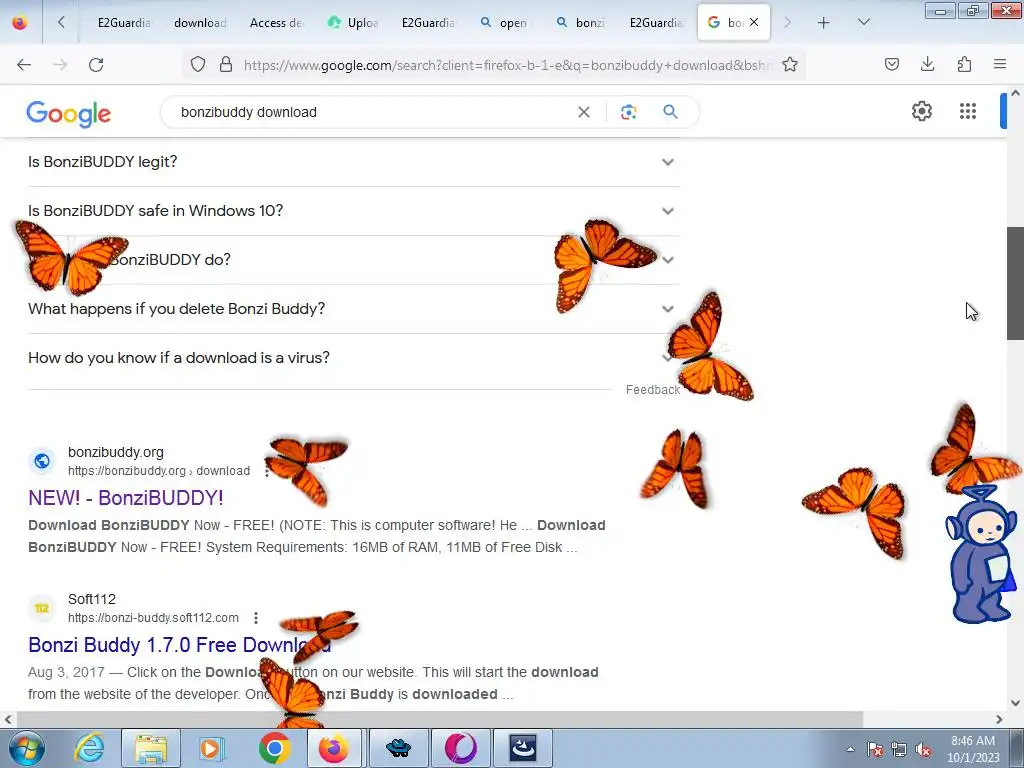Expand 'How do you know if a download is a virus?'
The image size is (1024, 768).
click(353, 358)
